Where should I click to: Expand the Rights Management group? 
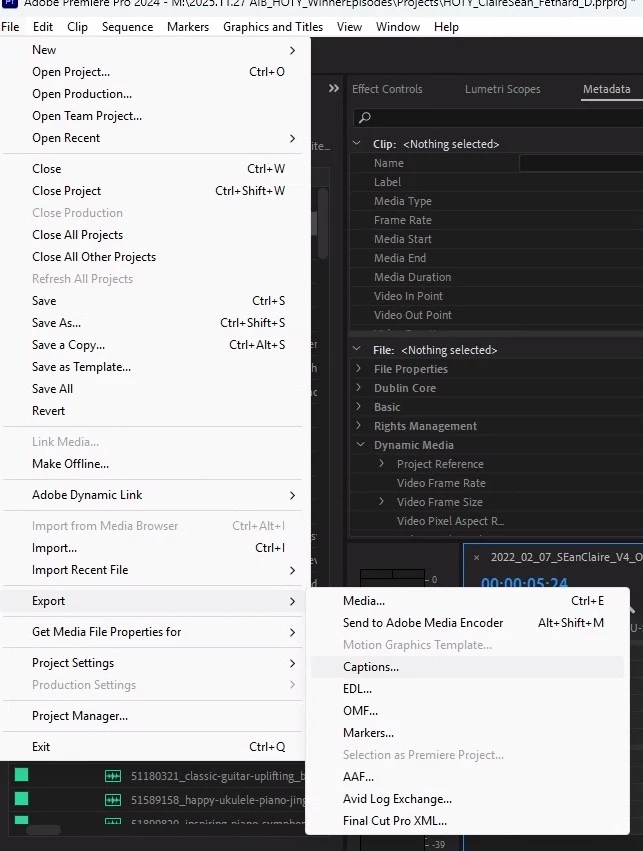[358, 425]
